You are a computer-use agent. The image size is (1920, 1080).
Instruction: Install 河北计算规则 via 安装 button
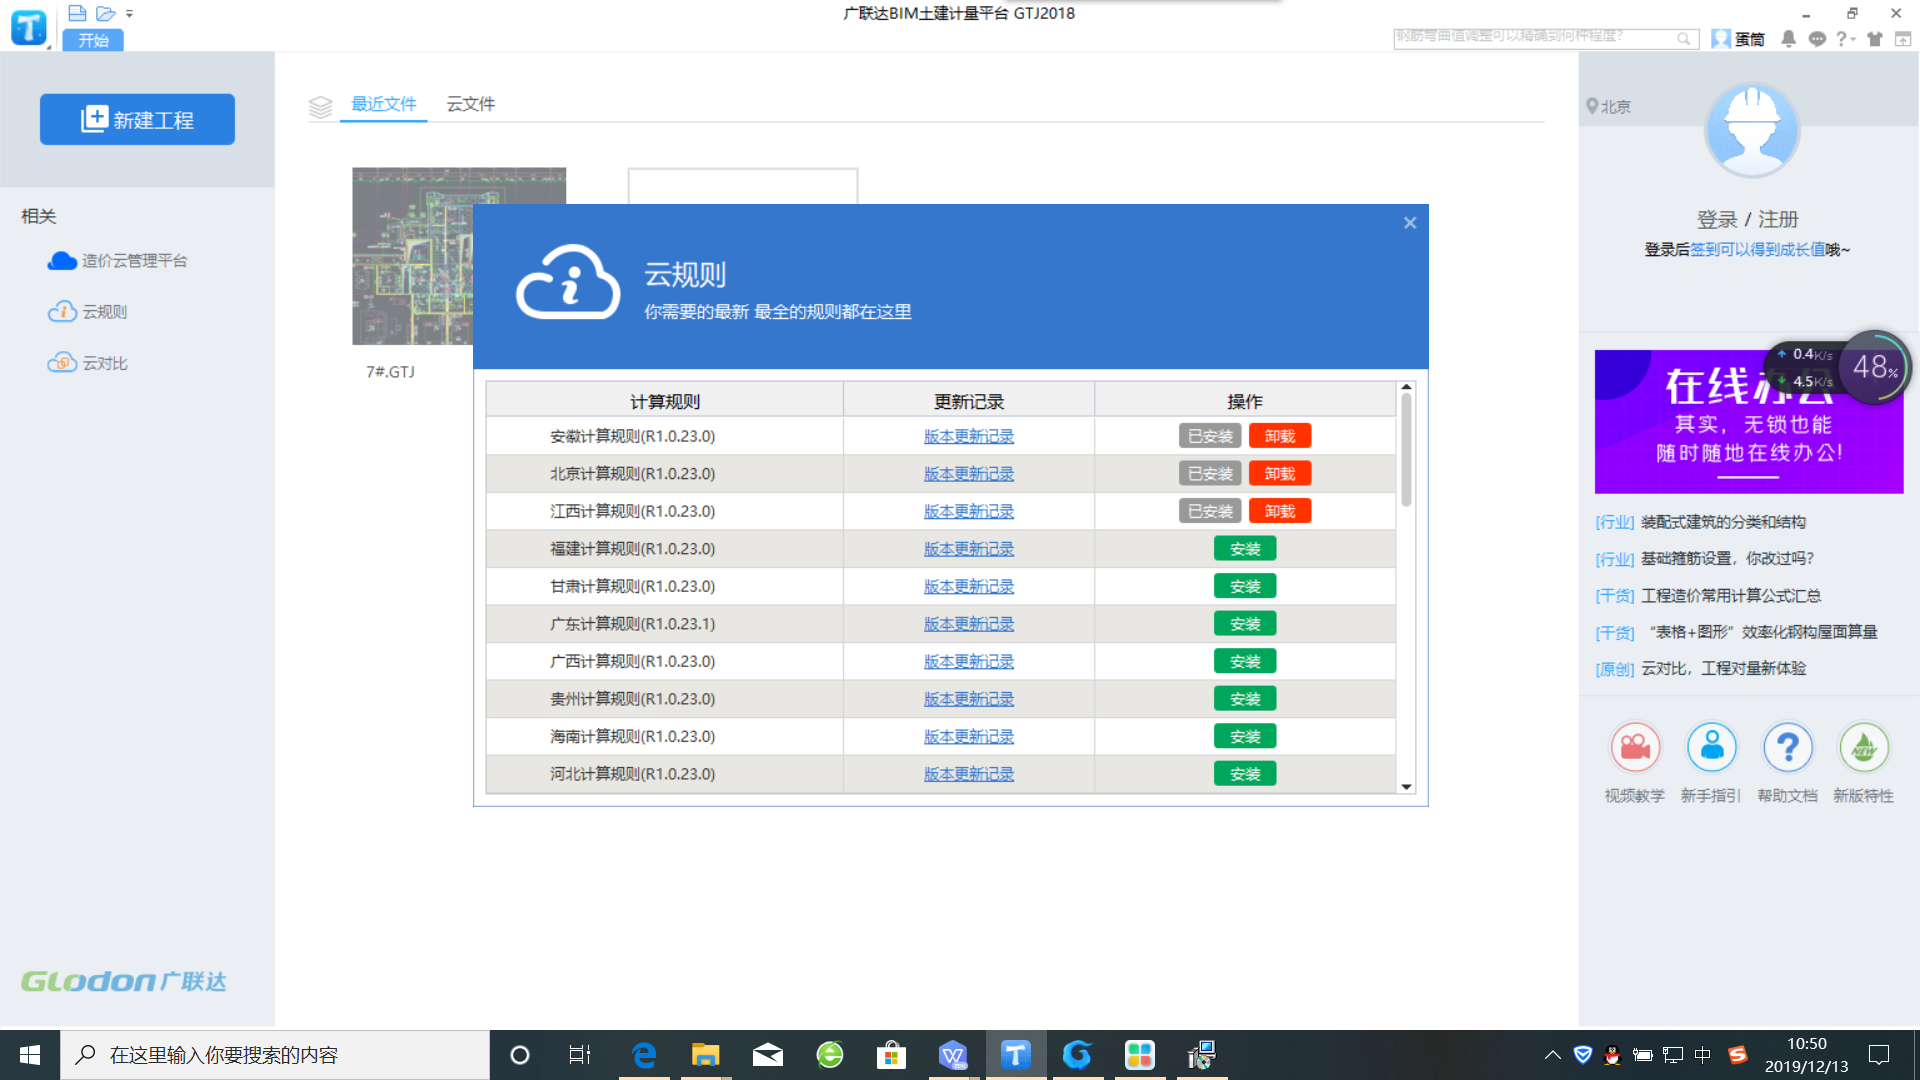[1245, 774]
